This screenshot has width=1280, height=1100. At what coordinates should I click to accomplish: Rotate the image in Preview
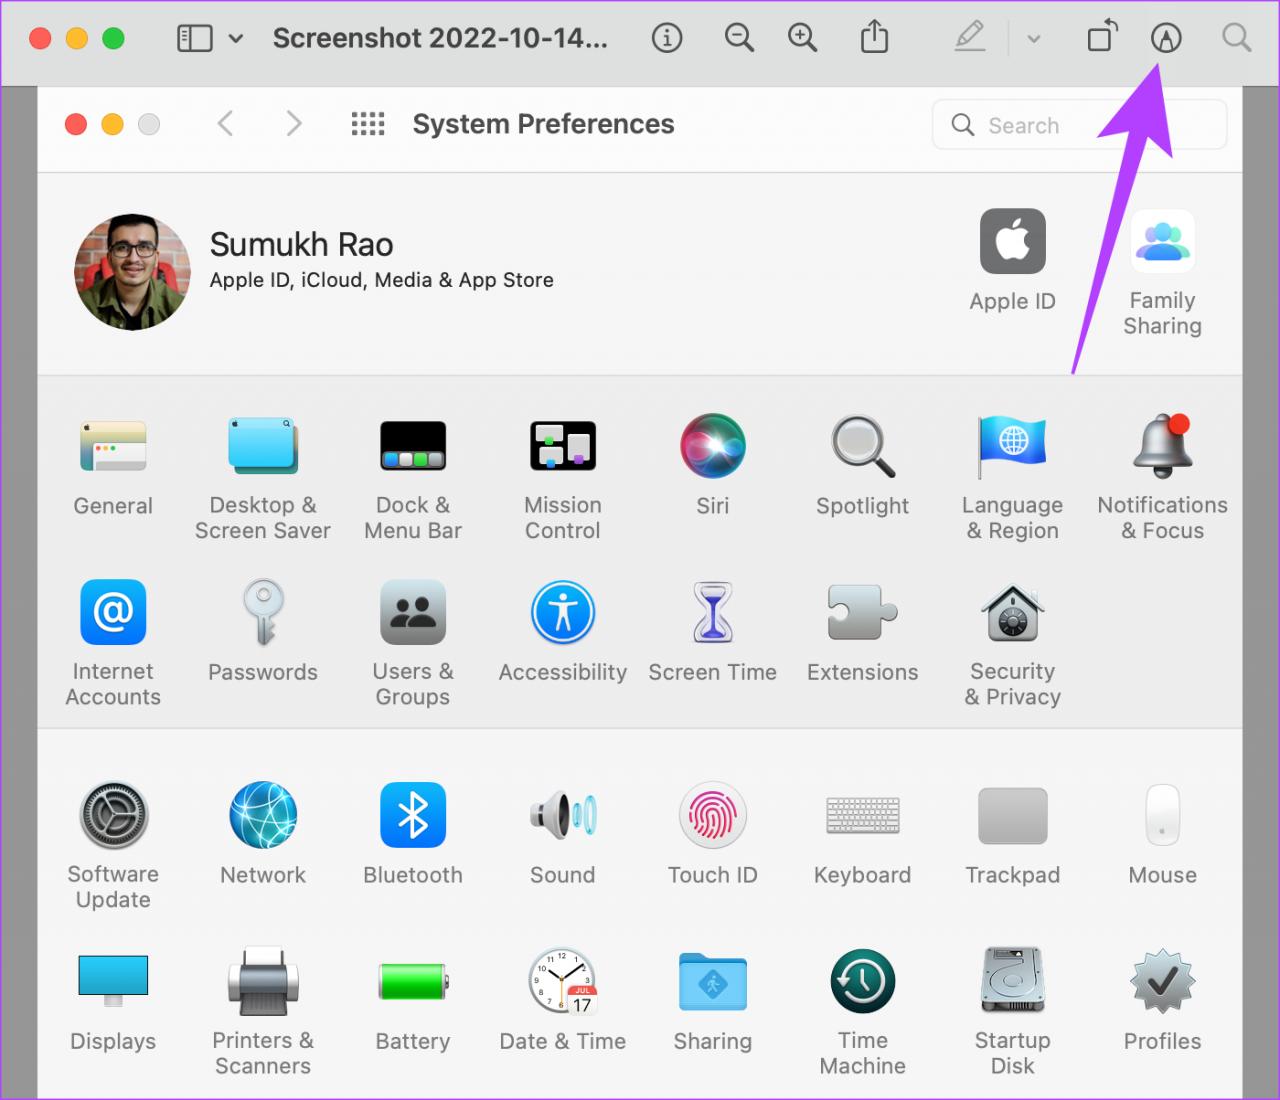tap(1102, 37)
